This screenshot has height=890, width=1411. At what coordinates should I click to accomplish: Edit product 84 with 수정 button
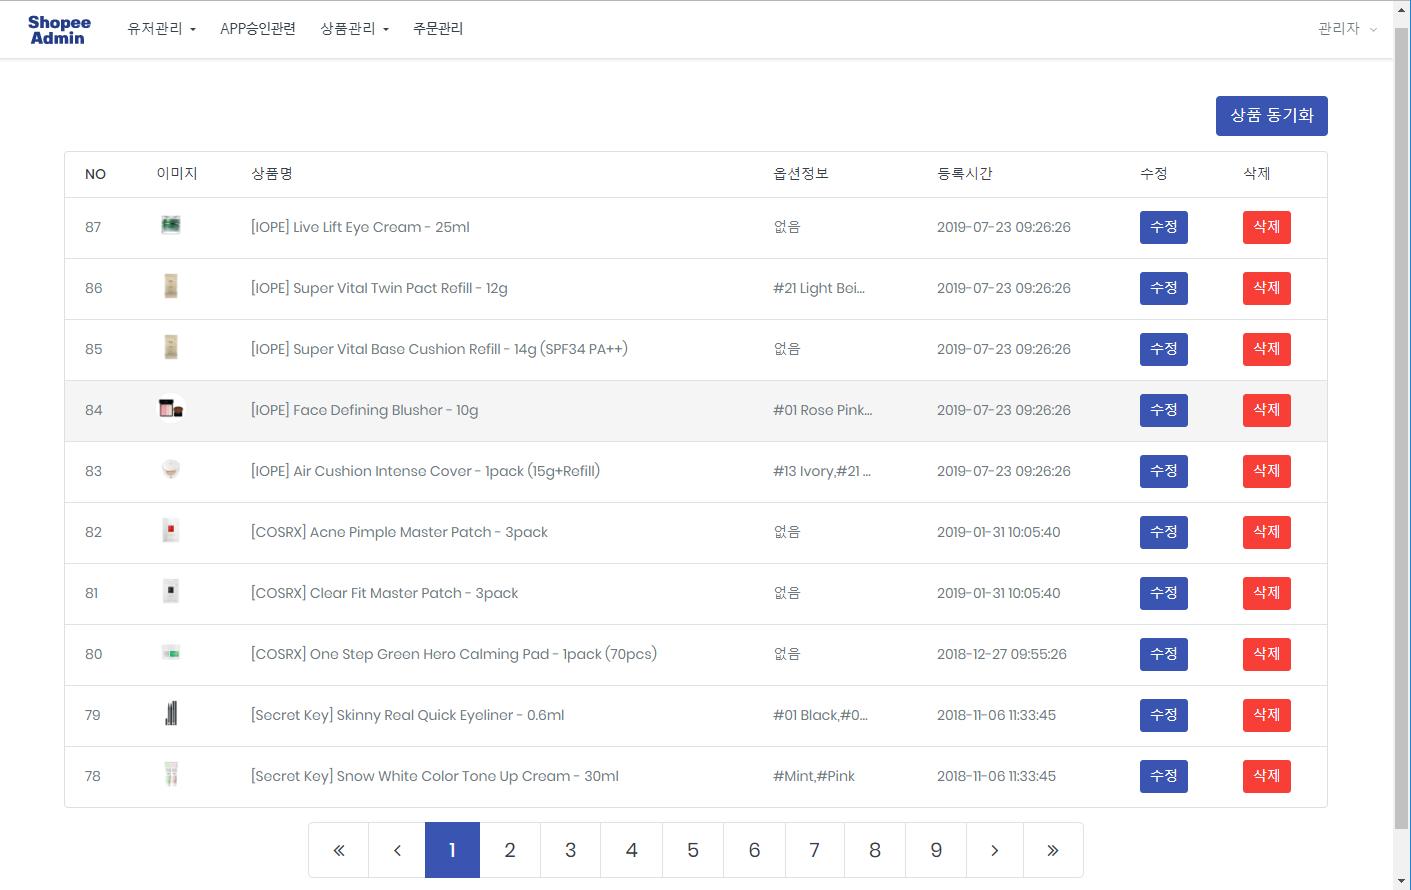pos(1163,410)
